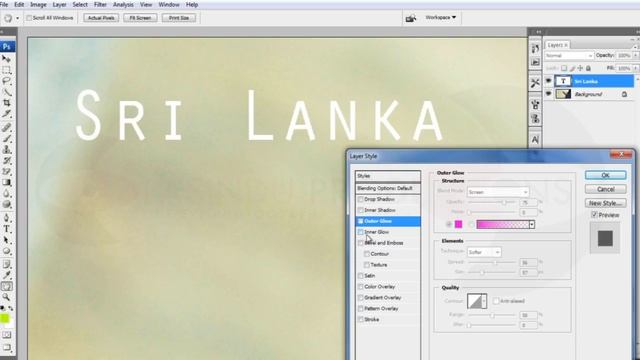Click the pink glow color swatch
Image resolution: width=640 pixels, height=360 pixels.
(458, 224)
